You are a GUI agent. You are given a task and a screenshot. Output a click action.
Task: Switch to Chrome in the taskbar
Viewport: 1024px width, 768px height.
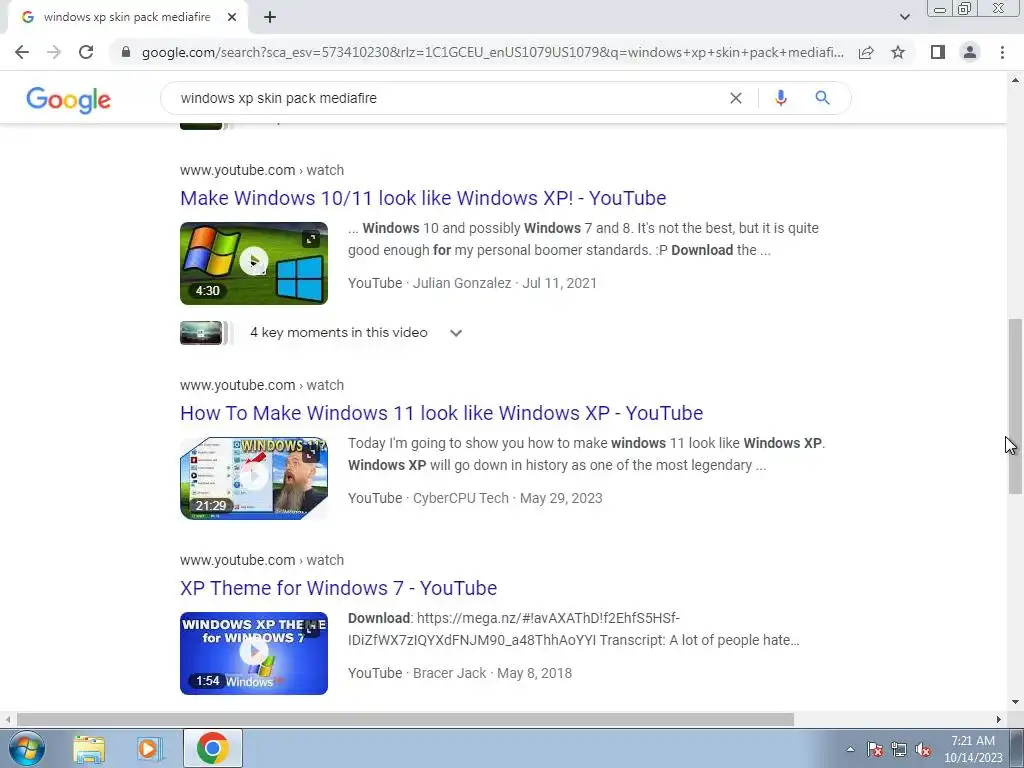pos(213,748)
